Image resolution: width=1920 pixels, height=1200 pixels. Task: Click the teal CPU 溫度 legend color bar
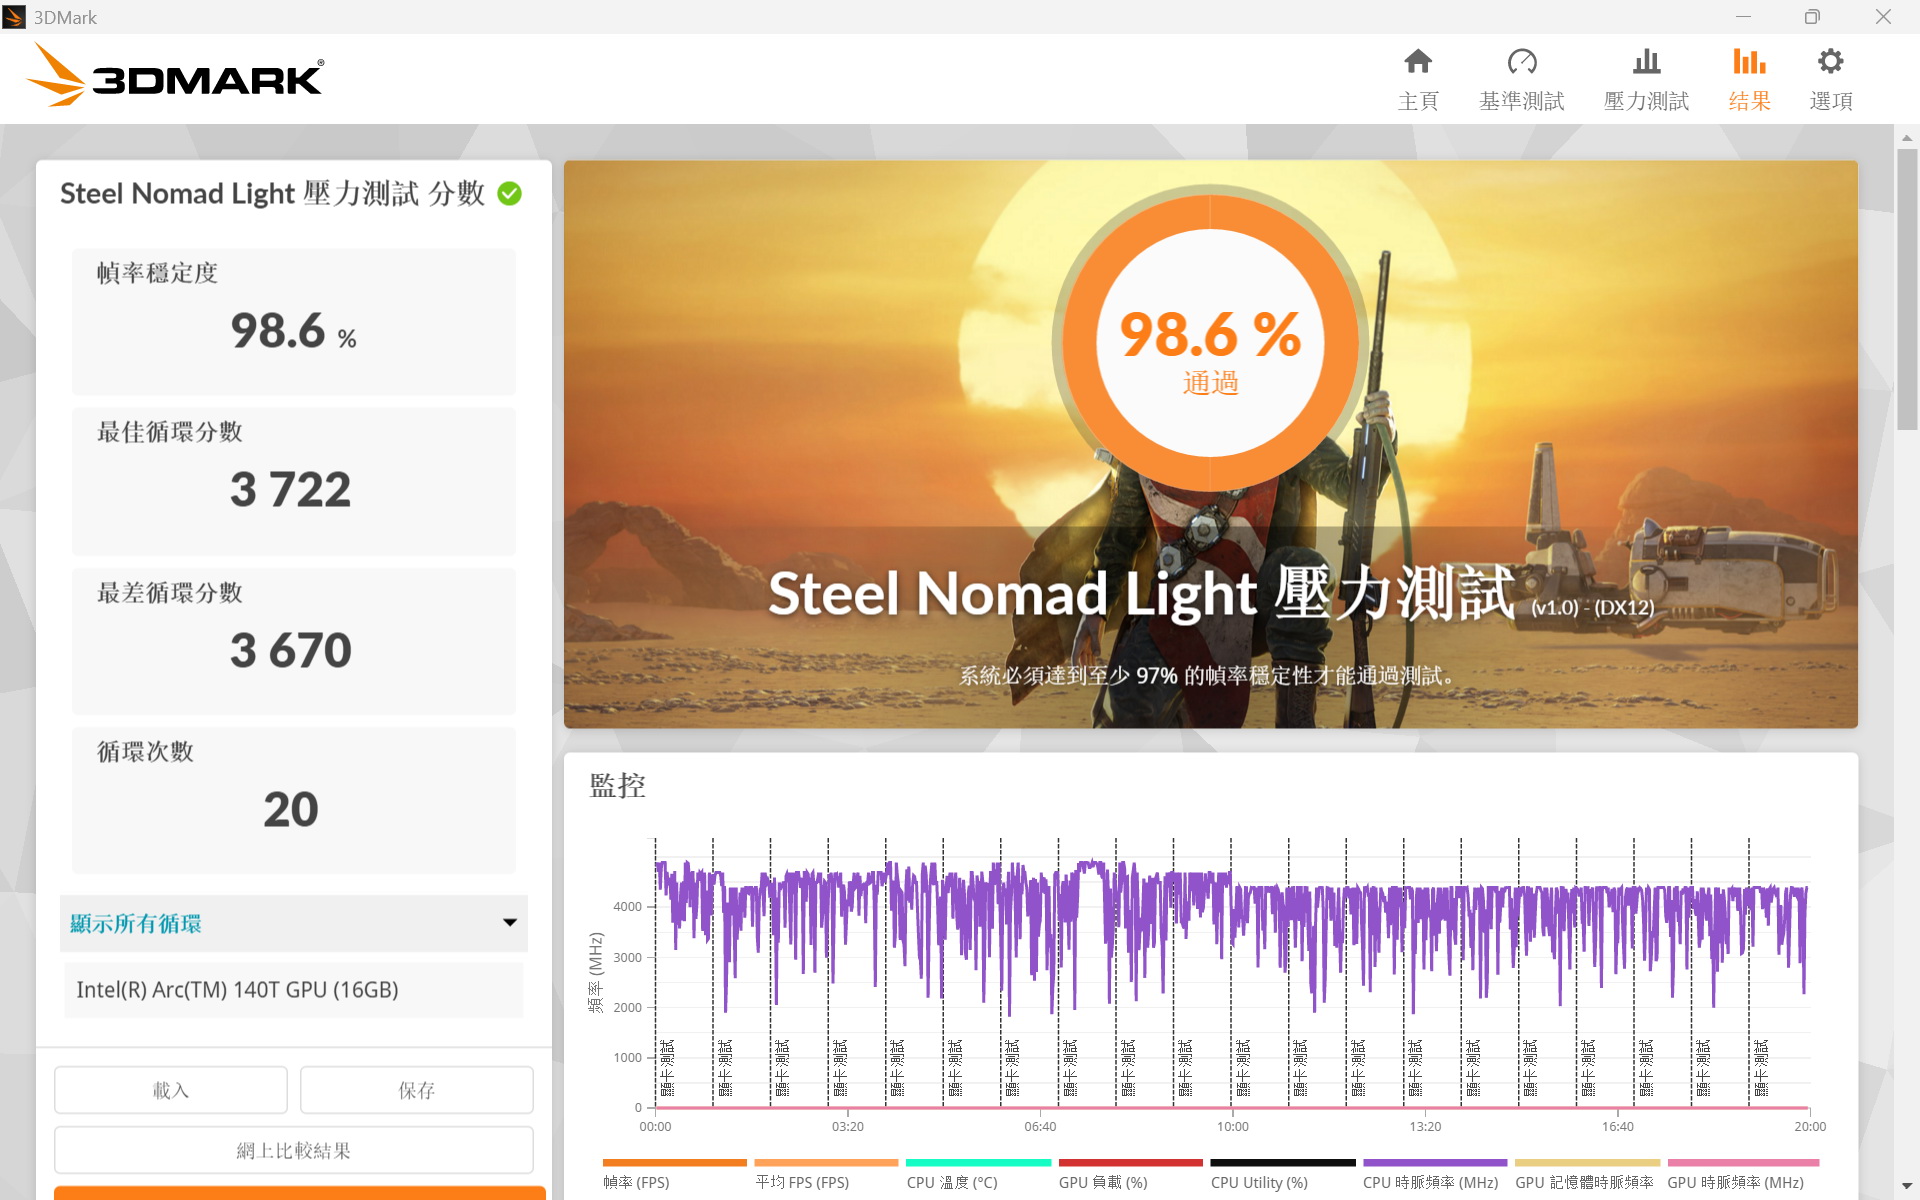coord(978,1163)
